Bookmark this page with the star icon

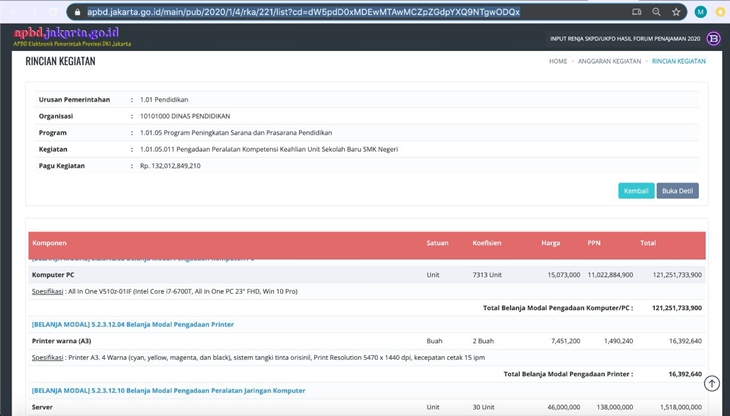coord(676,12)
